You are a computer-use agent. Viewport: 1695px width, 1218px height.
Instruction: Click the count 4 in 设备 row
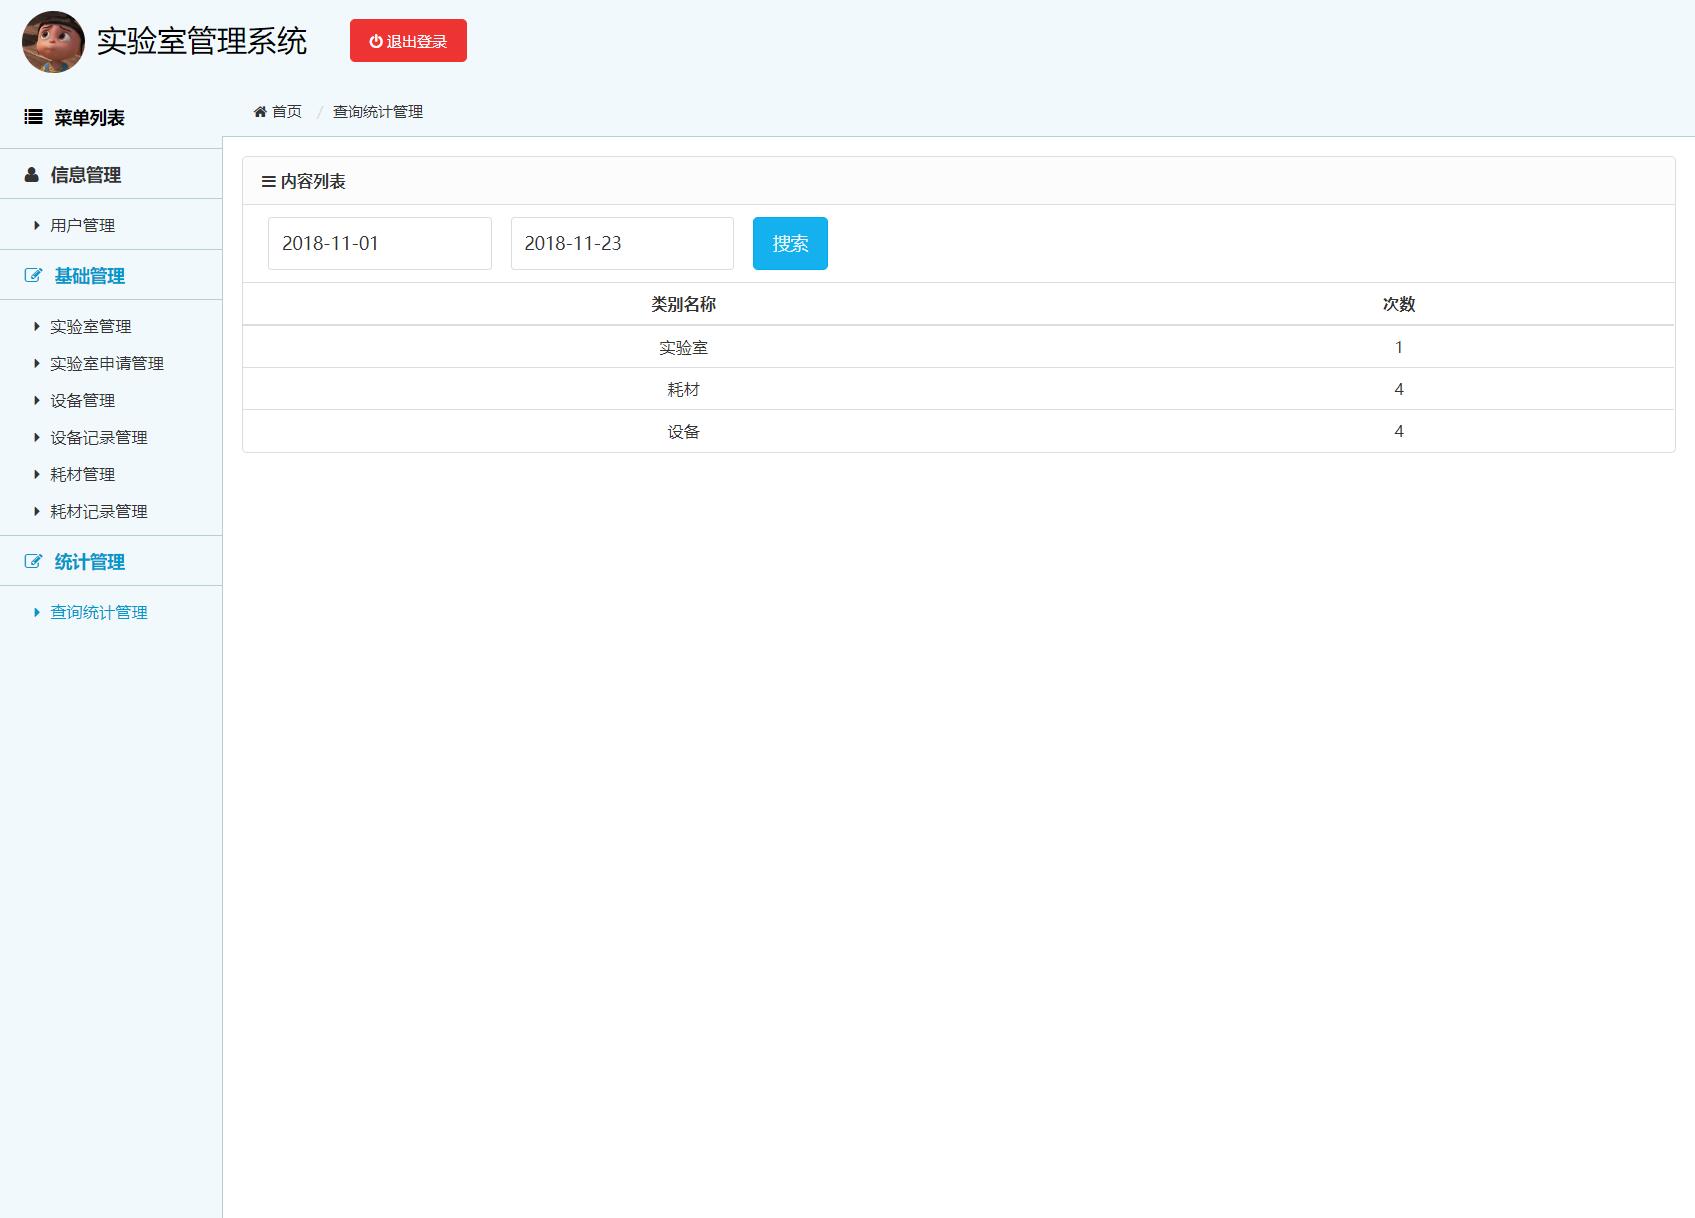tap(1399, 431)
